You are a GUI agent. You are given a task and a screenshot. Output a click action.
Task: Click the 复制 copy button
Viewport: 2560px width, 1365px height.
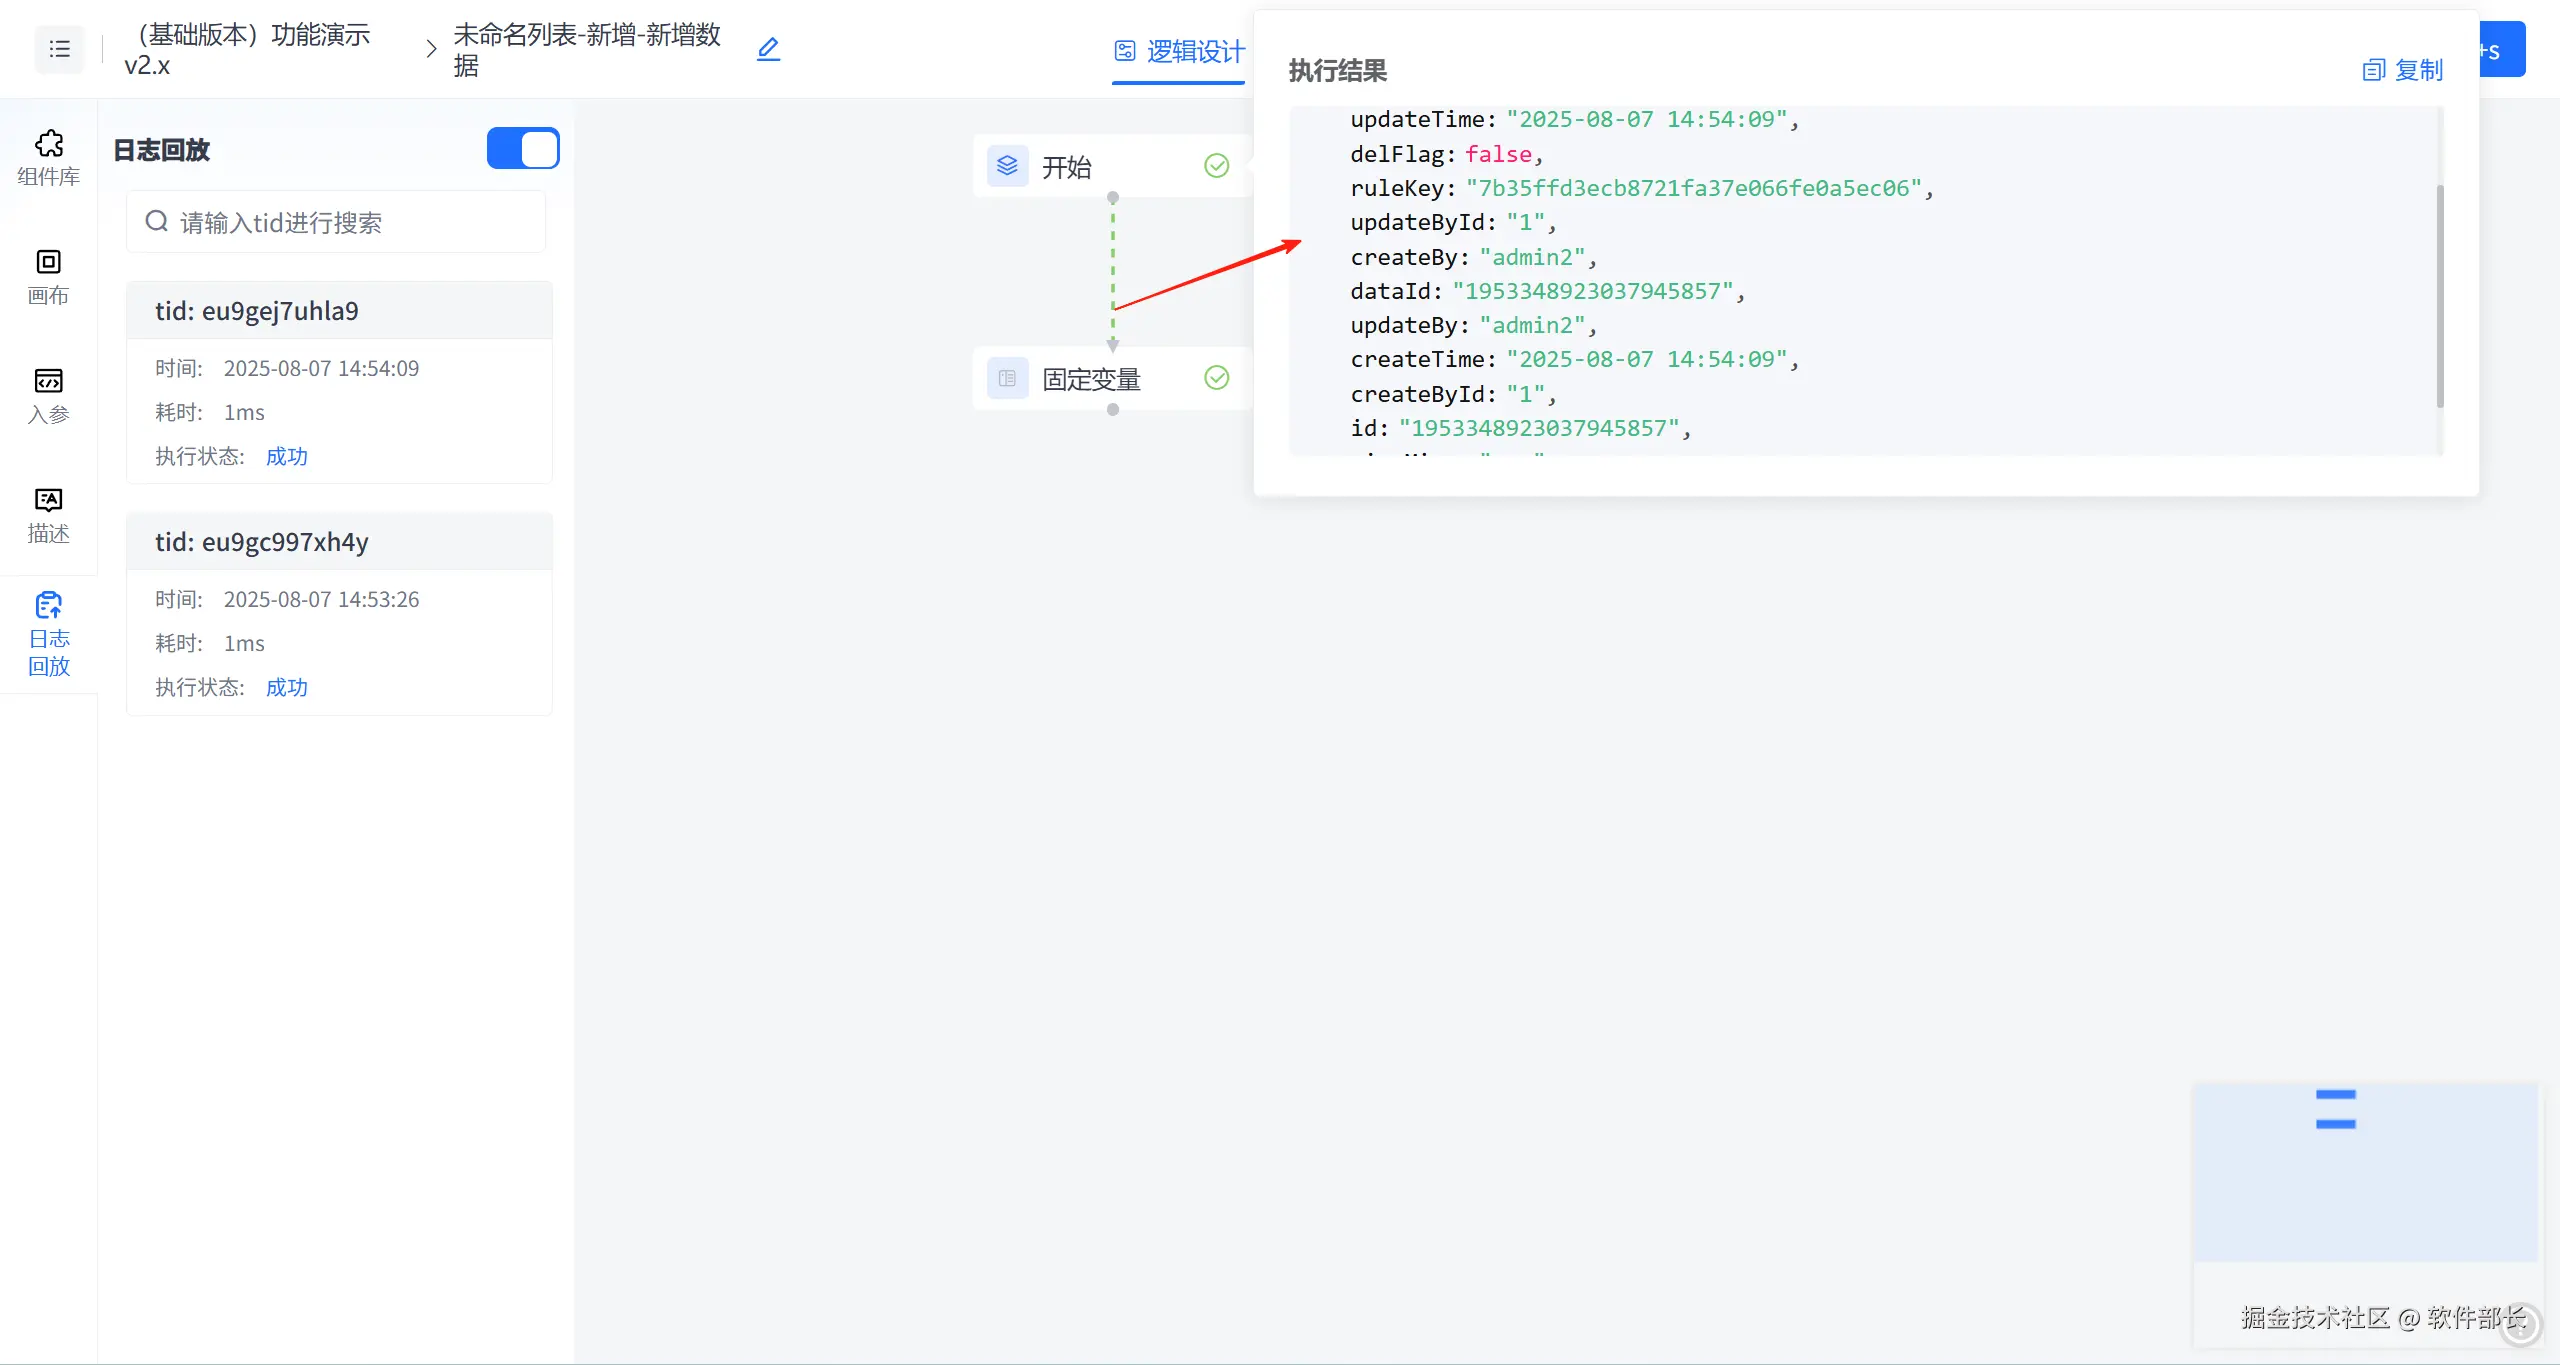(2401, 70)
